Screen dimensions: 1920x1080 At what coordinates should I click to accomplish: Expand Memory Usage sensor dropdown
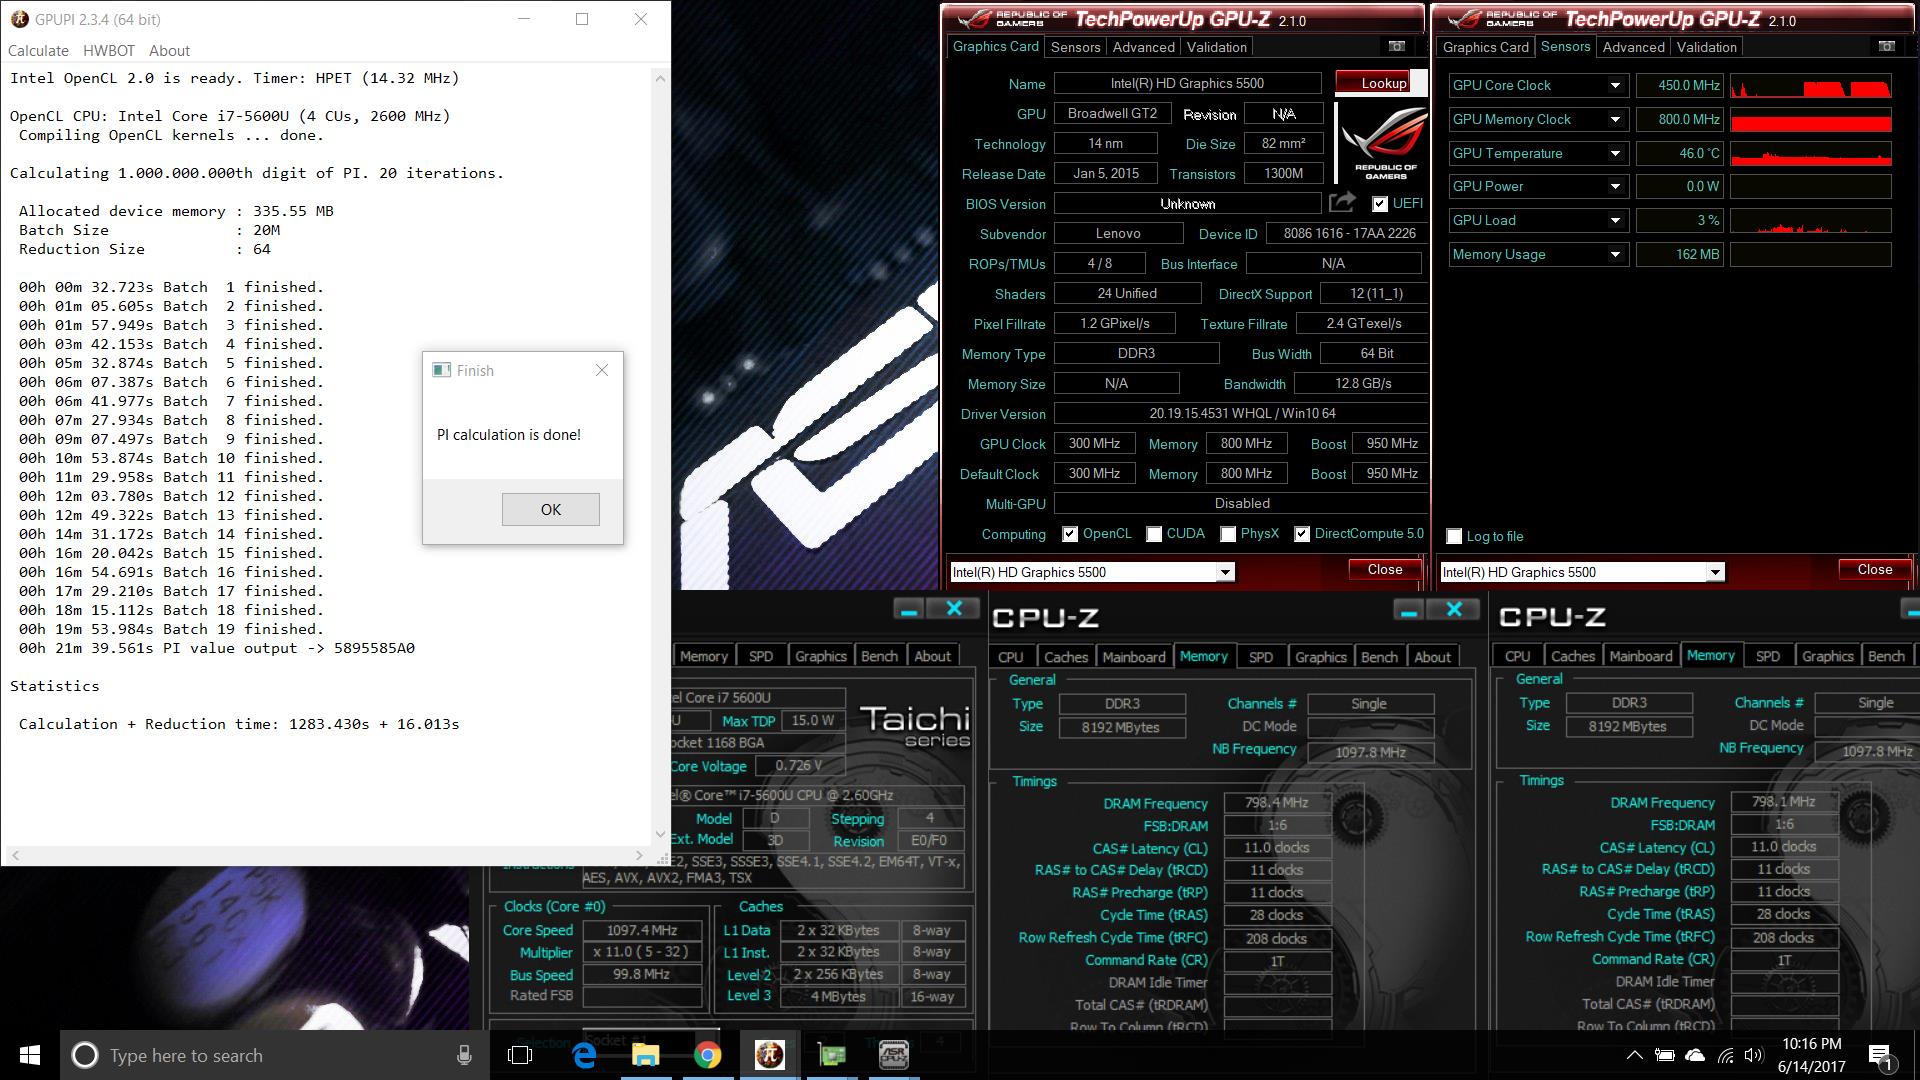coord(1615,254)
